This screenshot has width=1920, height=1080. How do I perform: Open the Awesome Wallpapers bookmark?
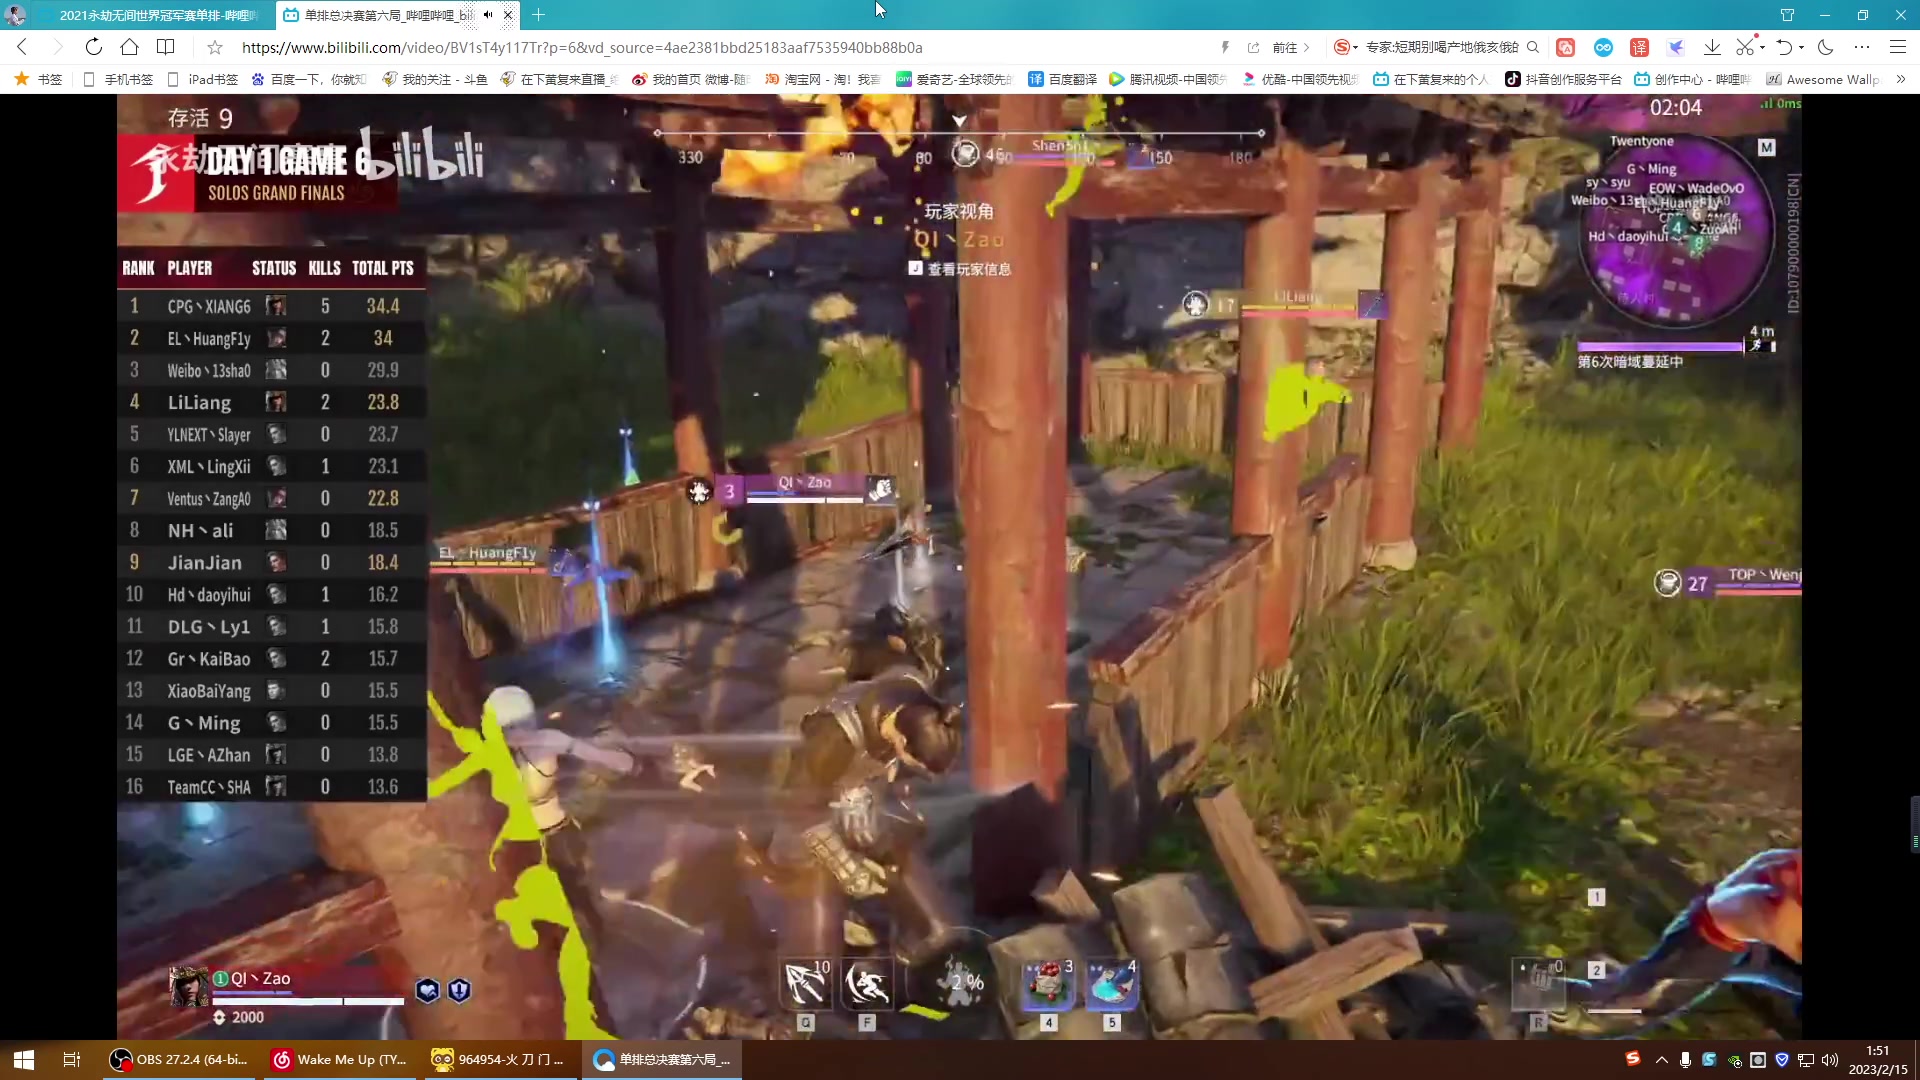click(x=1823, y=79)
